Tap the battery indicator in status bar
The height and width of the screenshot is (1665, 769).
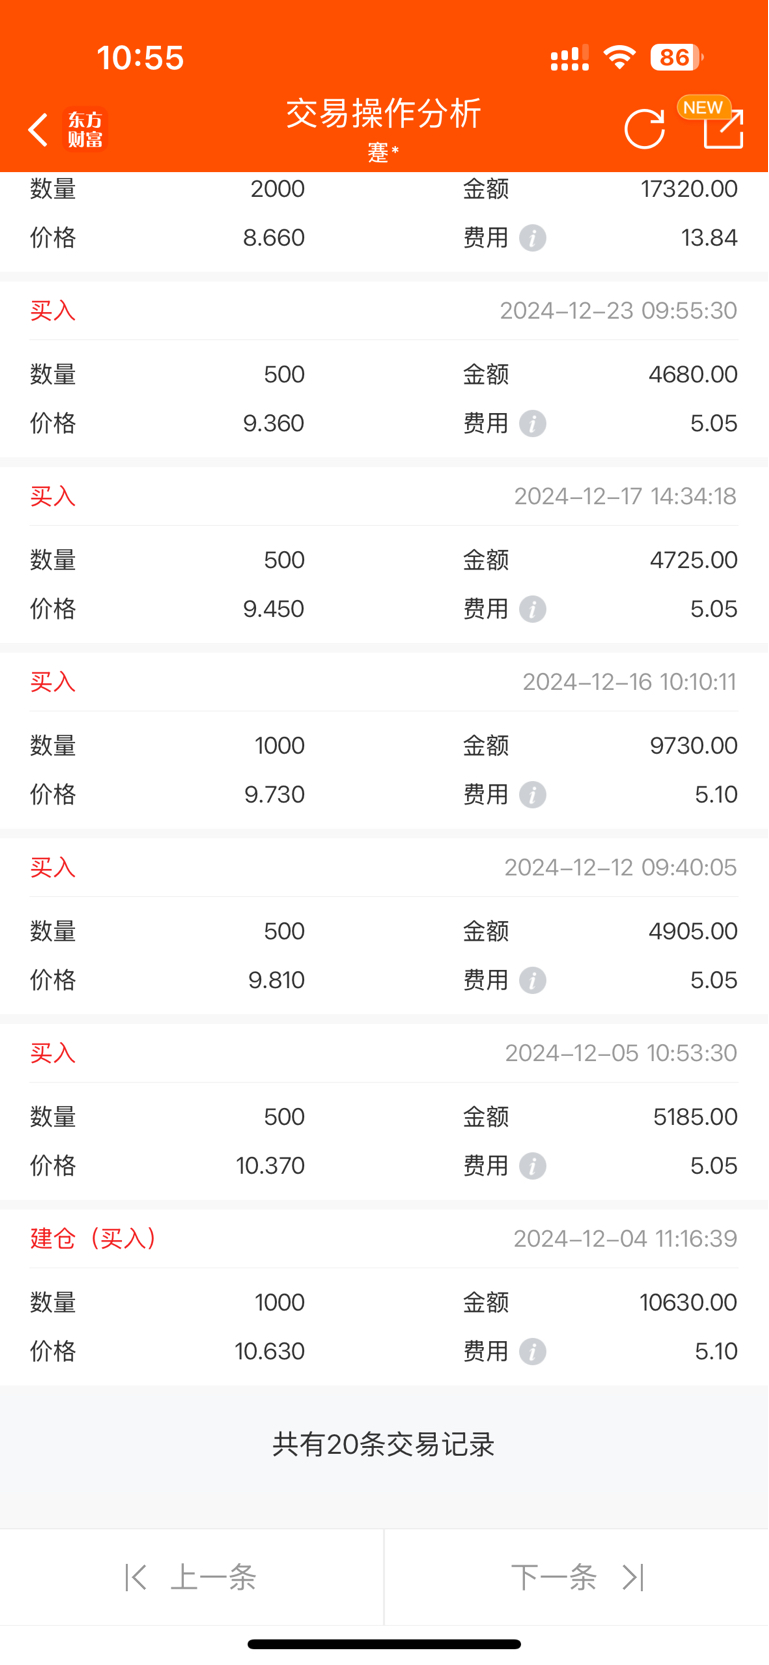click(x=677, y=57)
